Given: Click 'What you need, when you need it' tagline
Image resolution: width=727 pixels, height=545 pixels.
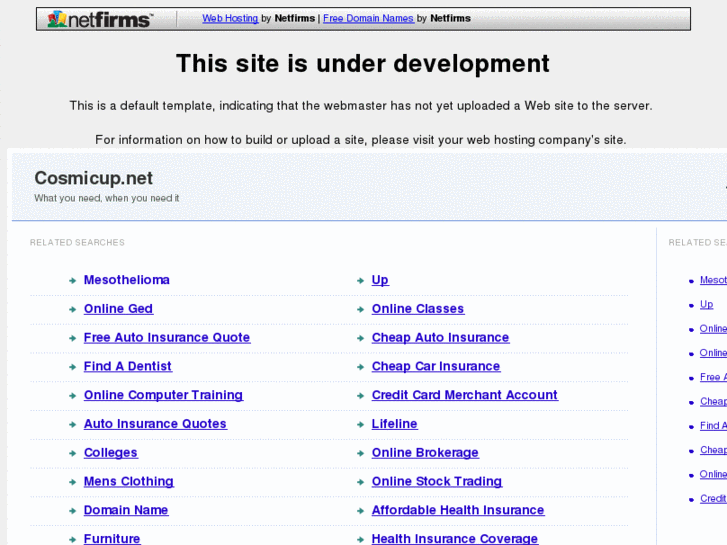Looking at the screenshot, I should click(x=107, y=198).
